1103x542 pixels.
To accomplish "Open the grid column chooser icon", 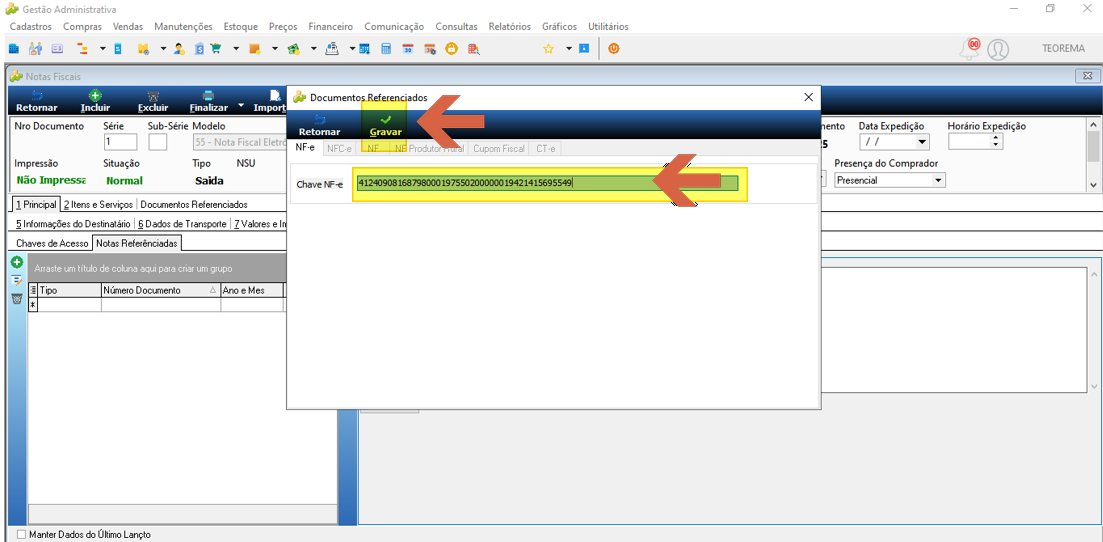I will [x=33, y=290].
